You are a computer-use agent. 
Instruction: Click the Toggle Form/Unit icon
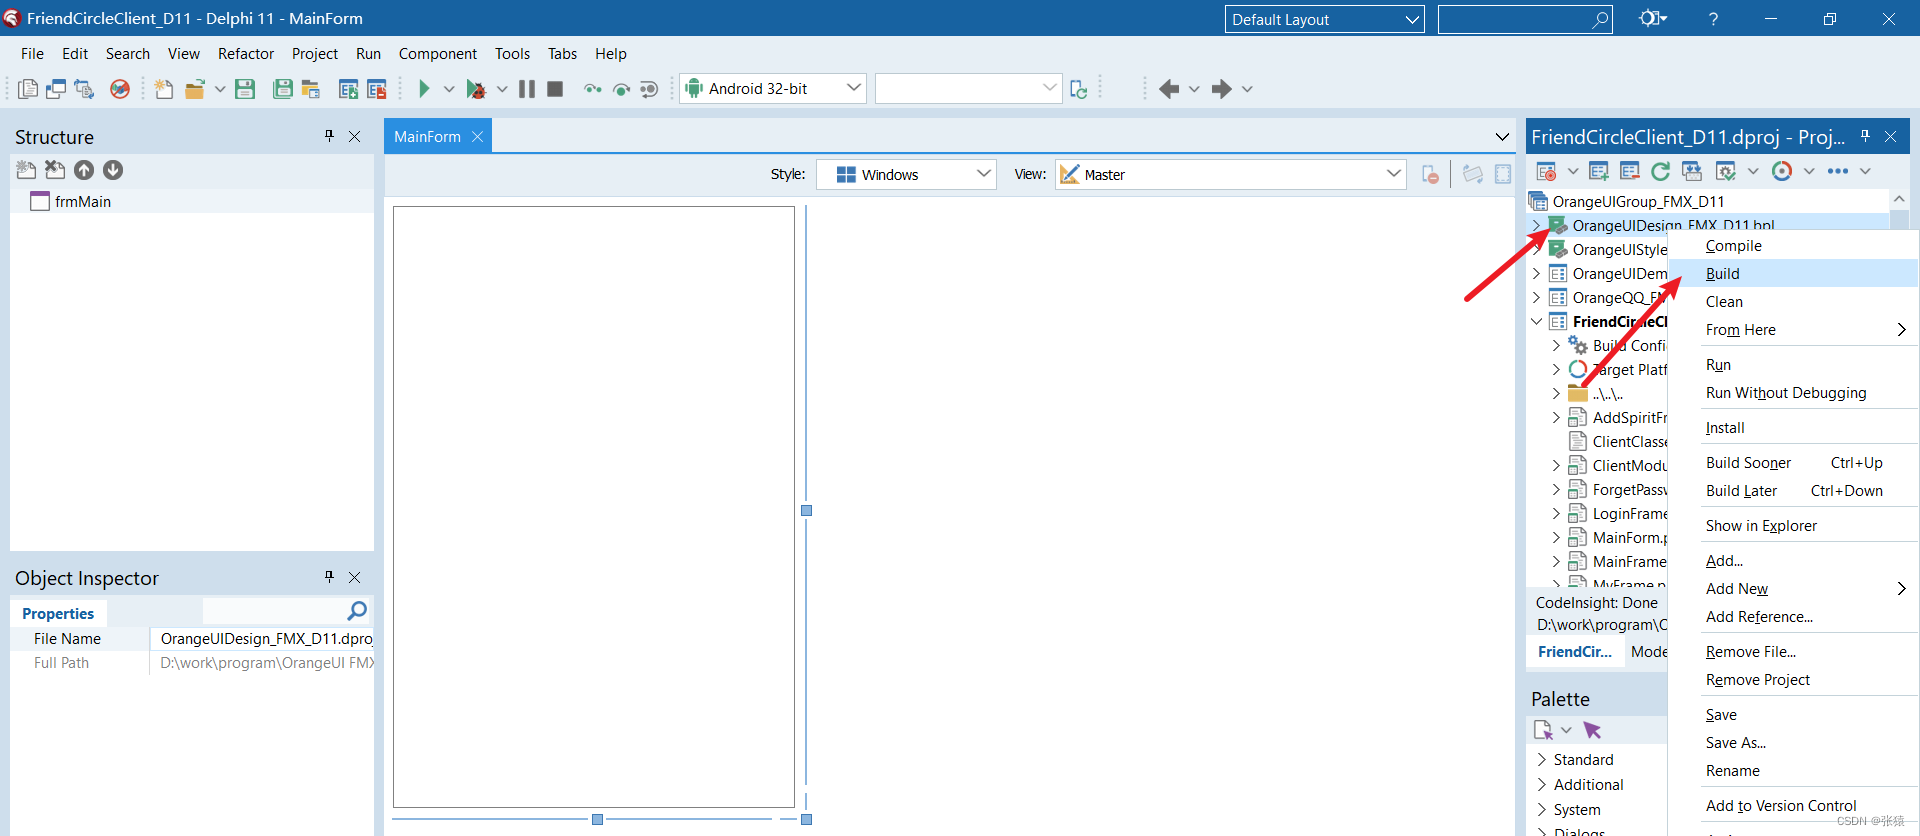(84, 89)
